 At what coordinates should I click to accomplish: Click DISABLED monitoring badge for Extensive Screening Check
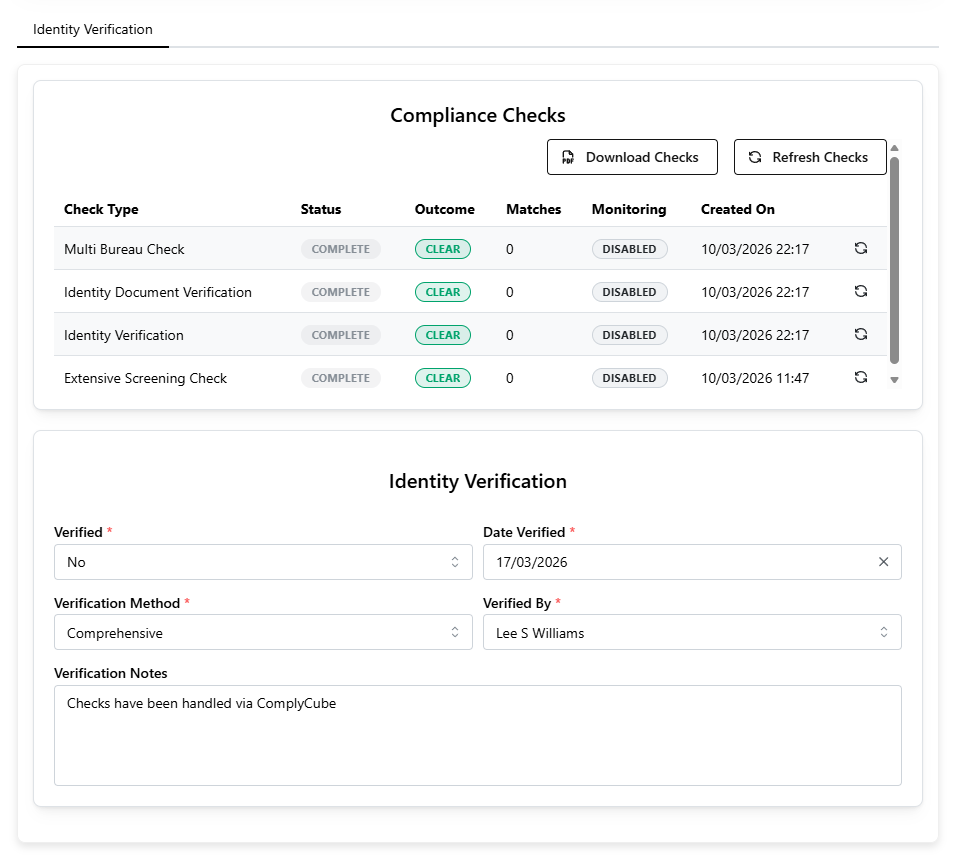click(x=630, y=378)
